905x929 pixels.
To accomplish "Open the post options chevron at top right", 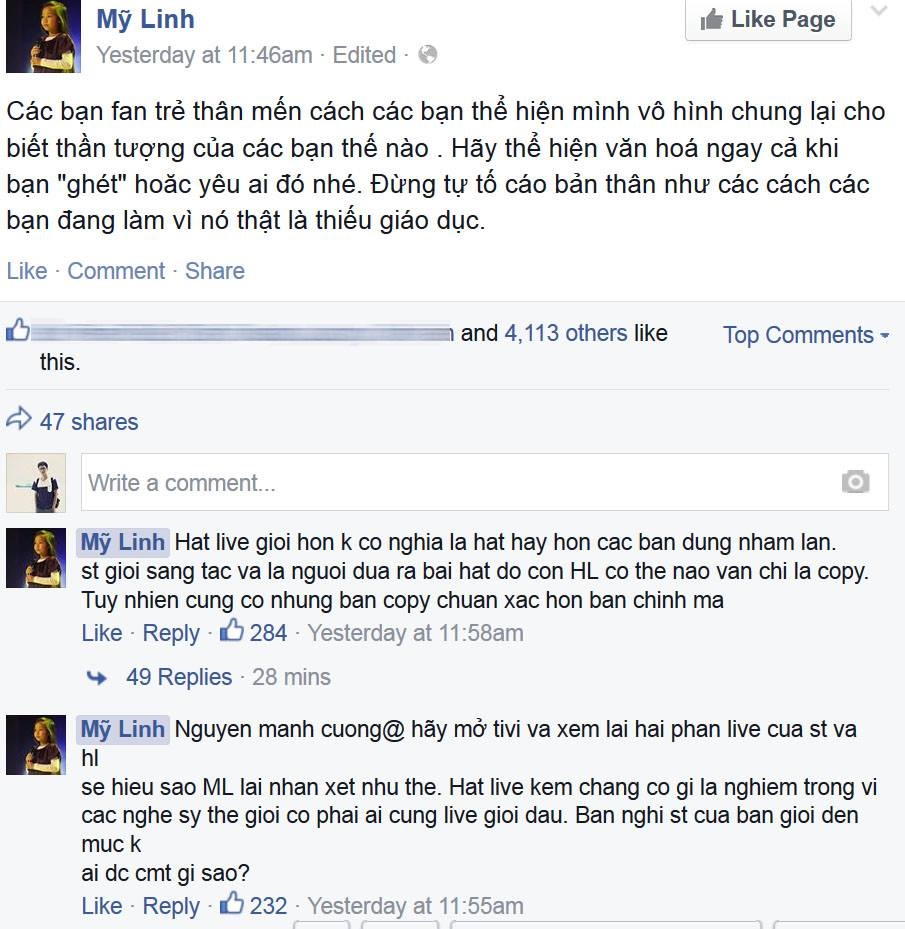I will pyautogui.click(x=878, y=10).
